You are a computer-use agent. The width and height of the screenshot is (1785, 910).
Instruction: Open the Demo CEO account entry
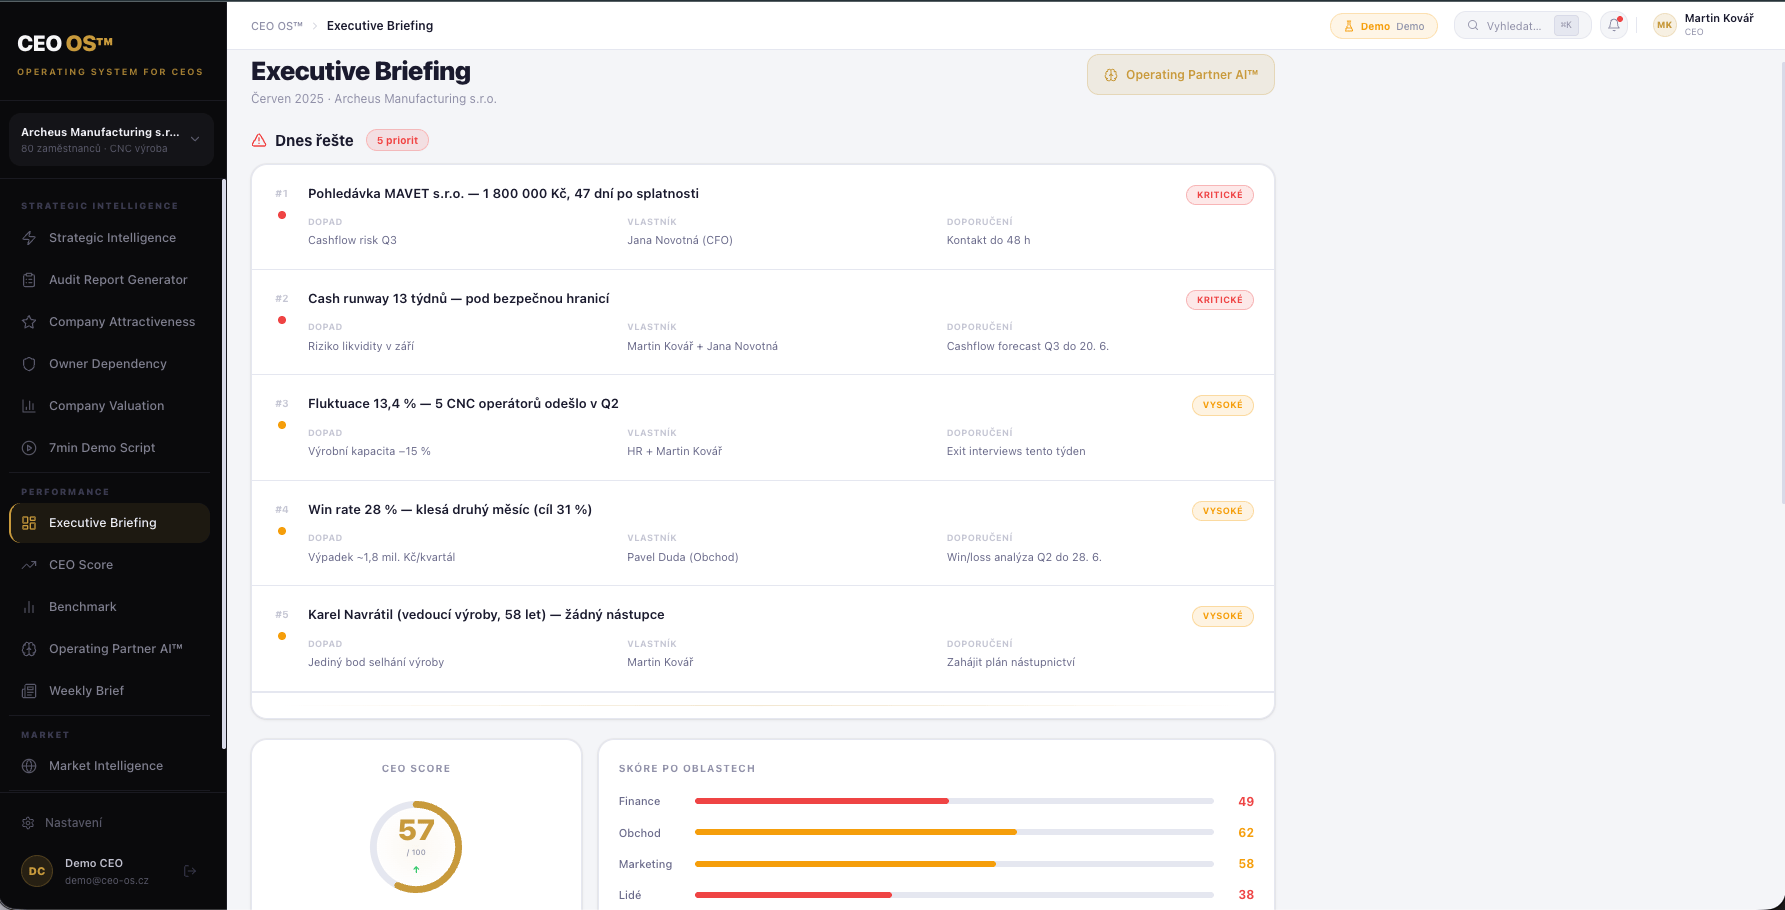point(107,871)
